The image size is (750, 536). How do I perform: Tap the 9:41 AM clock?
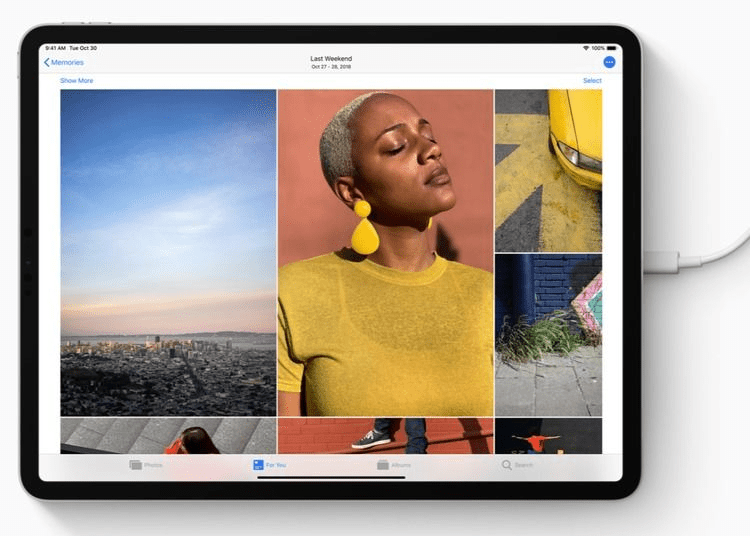pos(55,48)
